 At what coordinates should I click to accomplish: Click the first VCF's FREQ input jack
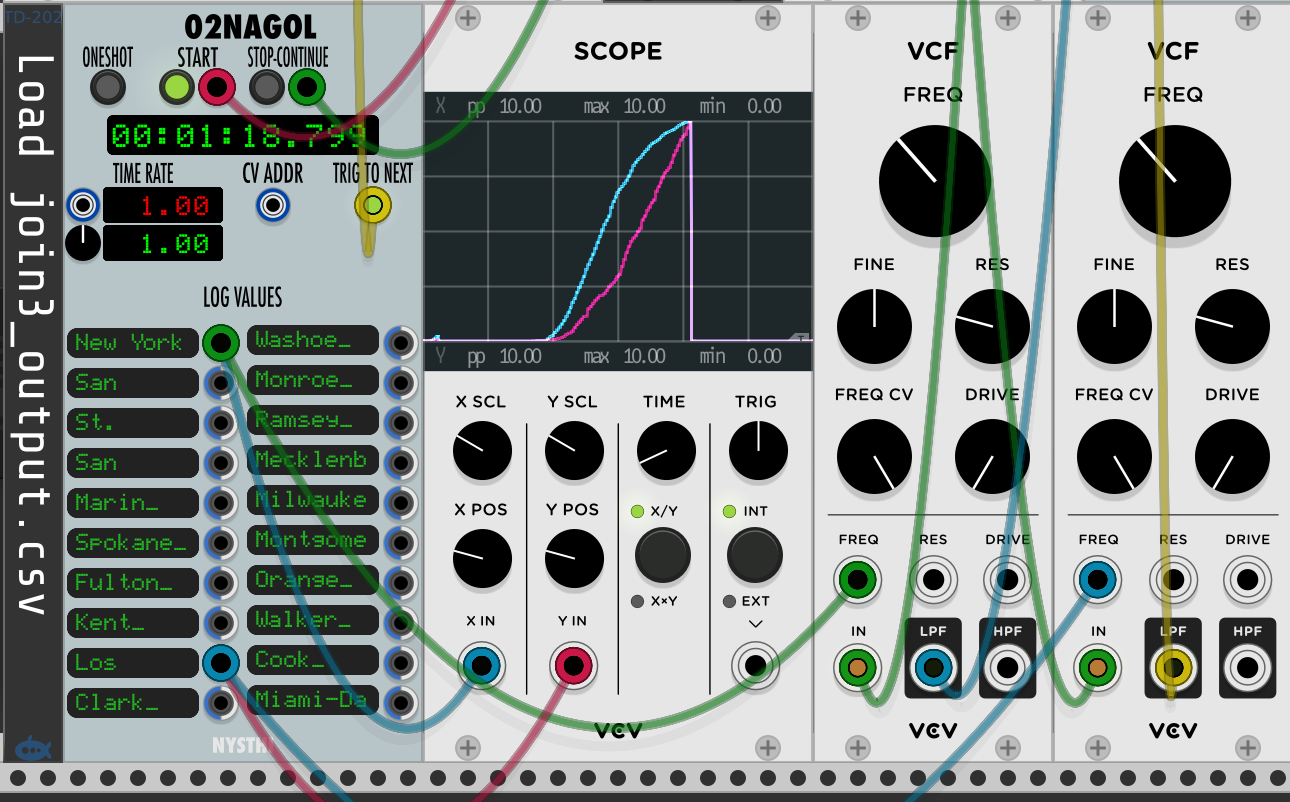[858, 579]
